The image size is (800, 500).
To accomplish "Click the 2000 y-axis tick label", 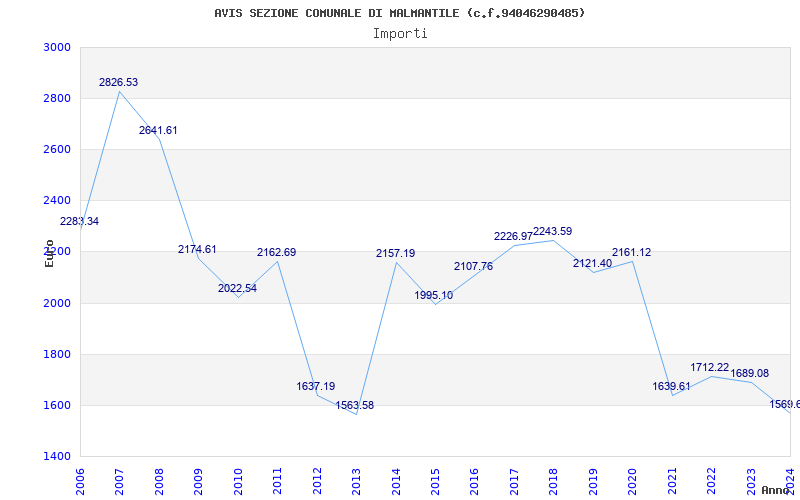I will point(57,303).
